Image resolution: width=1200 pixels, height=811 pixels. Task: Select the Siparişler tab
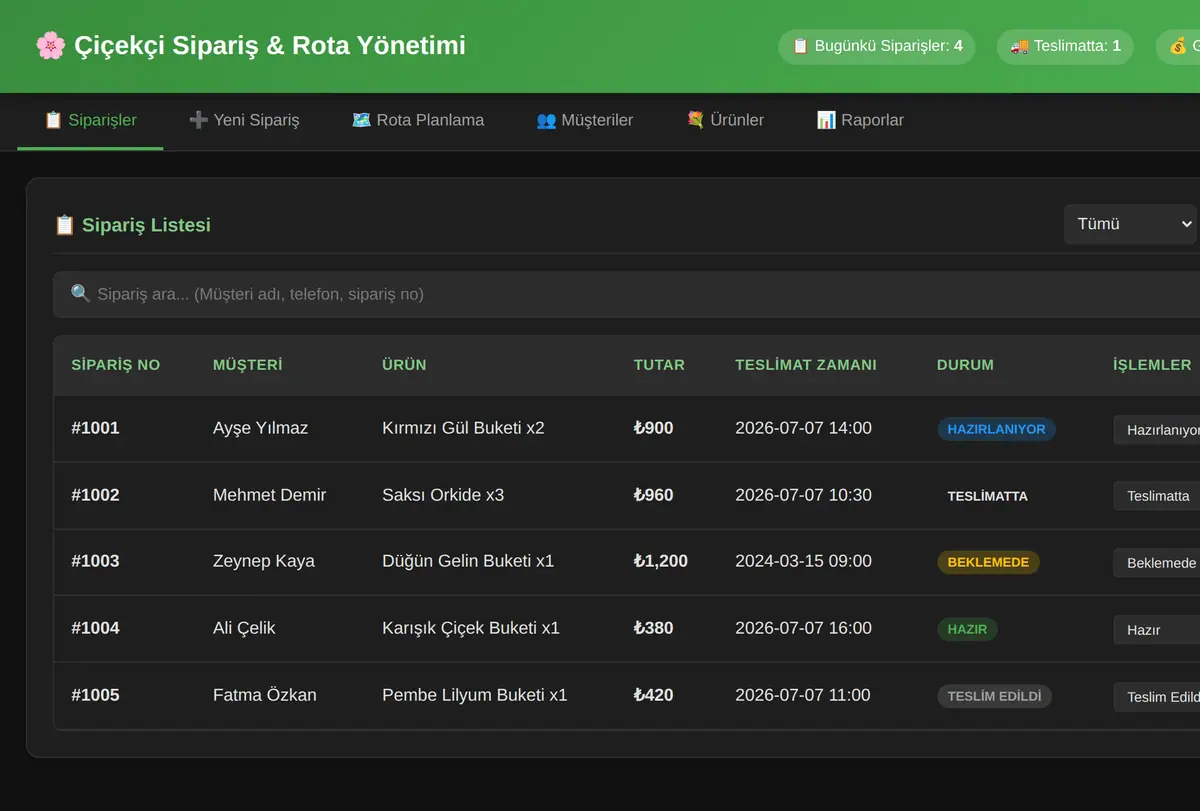[90, 120]
